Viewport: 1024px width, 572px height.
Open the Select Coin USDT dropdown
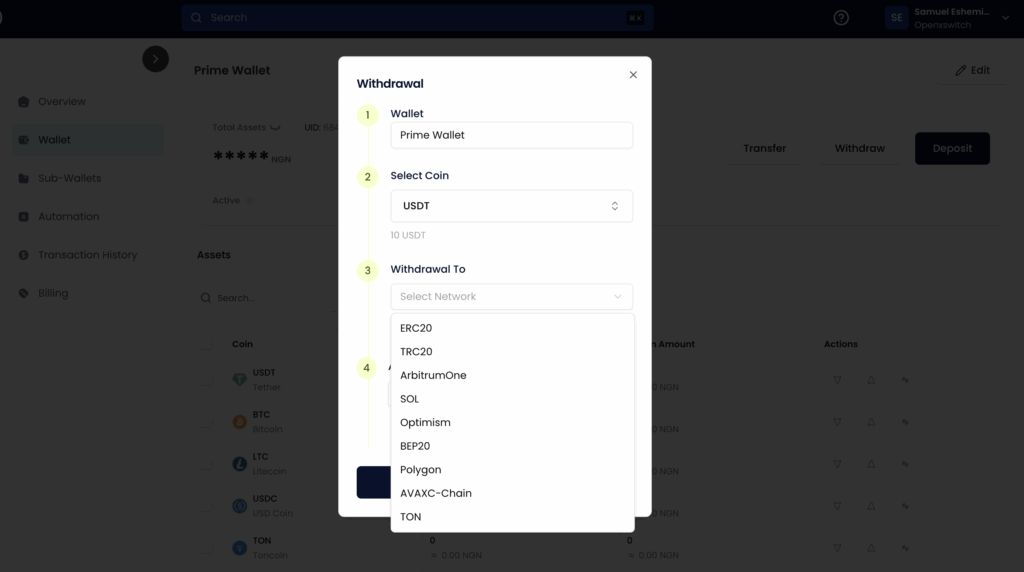(x=511, y=206)
